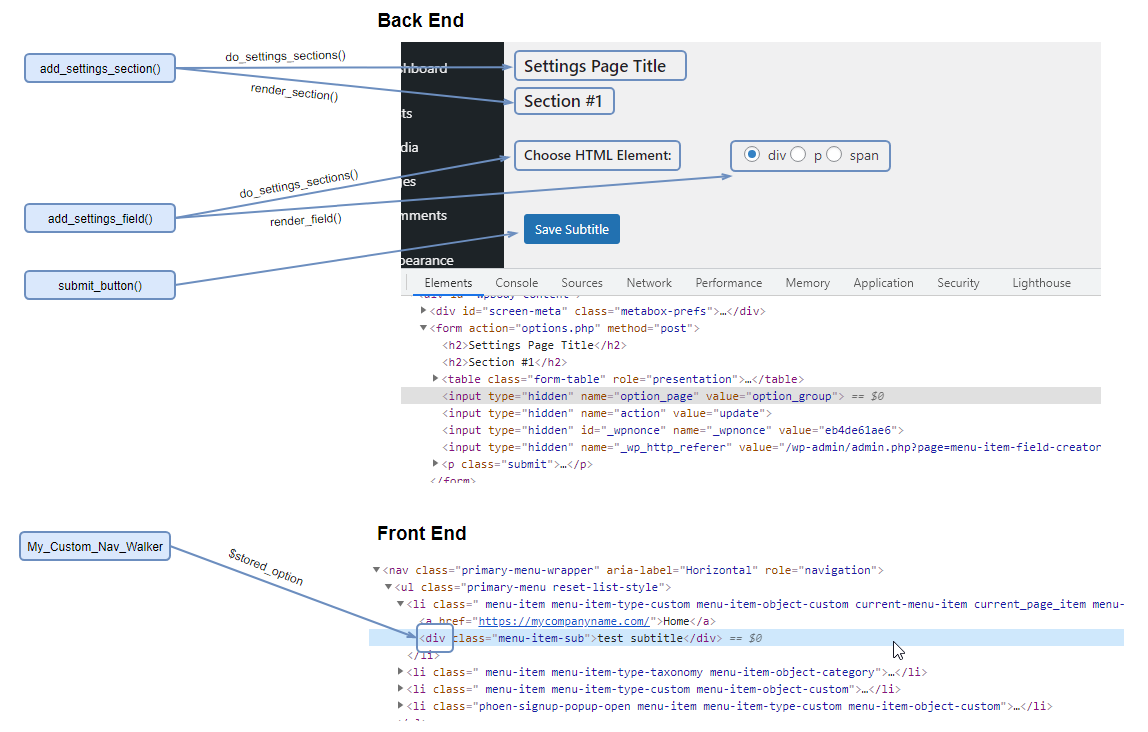
Task: Open the Sources tab
Action: pos(582,283)
